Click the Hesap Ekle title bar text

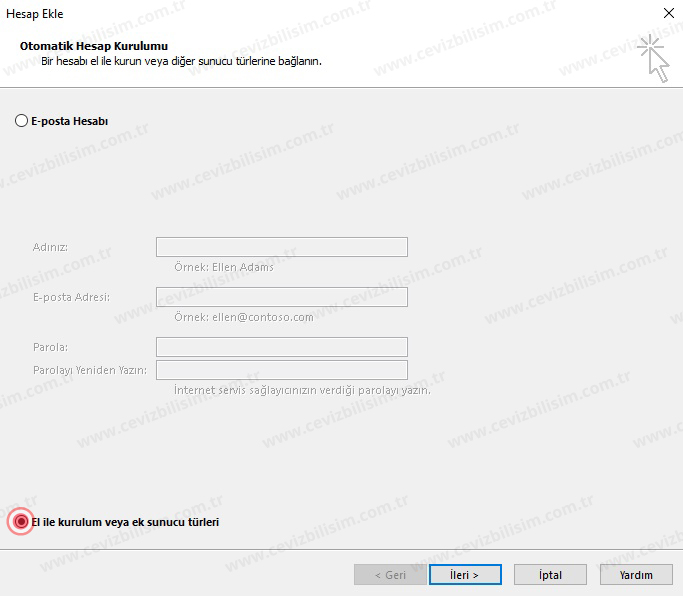[35, 14]
